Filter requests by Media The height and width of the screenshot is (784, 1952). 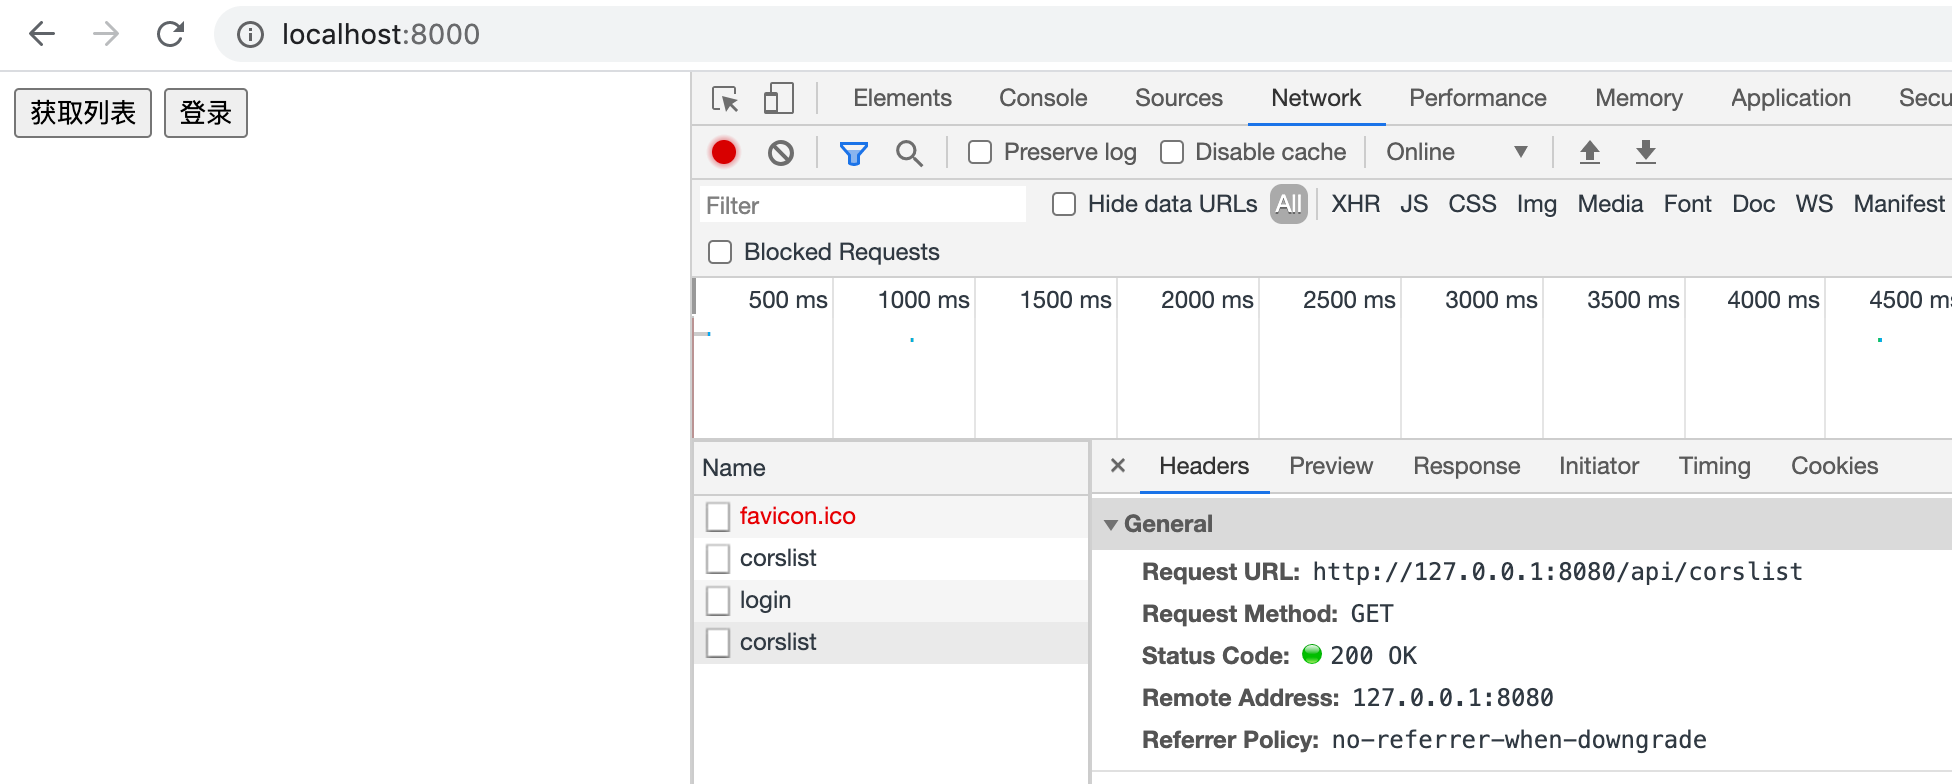1610,204
